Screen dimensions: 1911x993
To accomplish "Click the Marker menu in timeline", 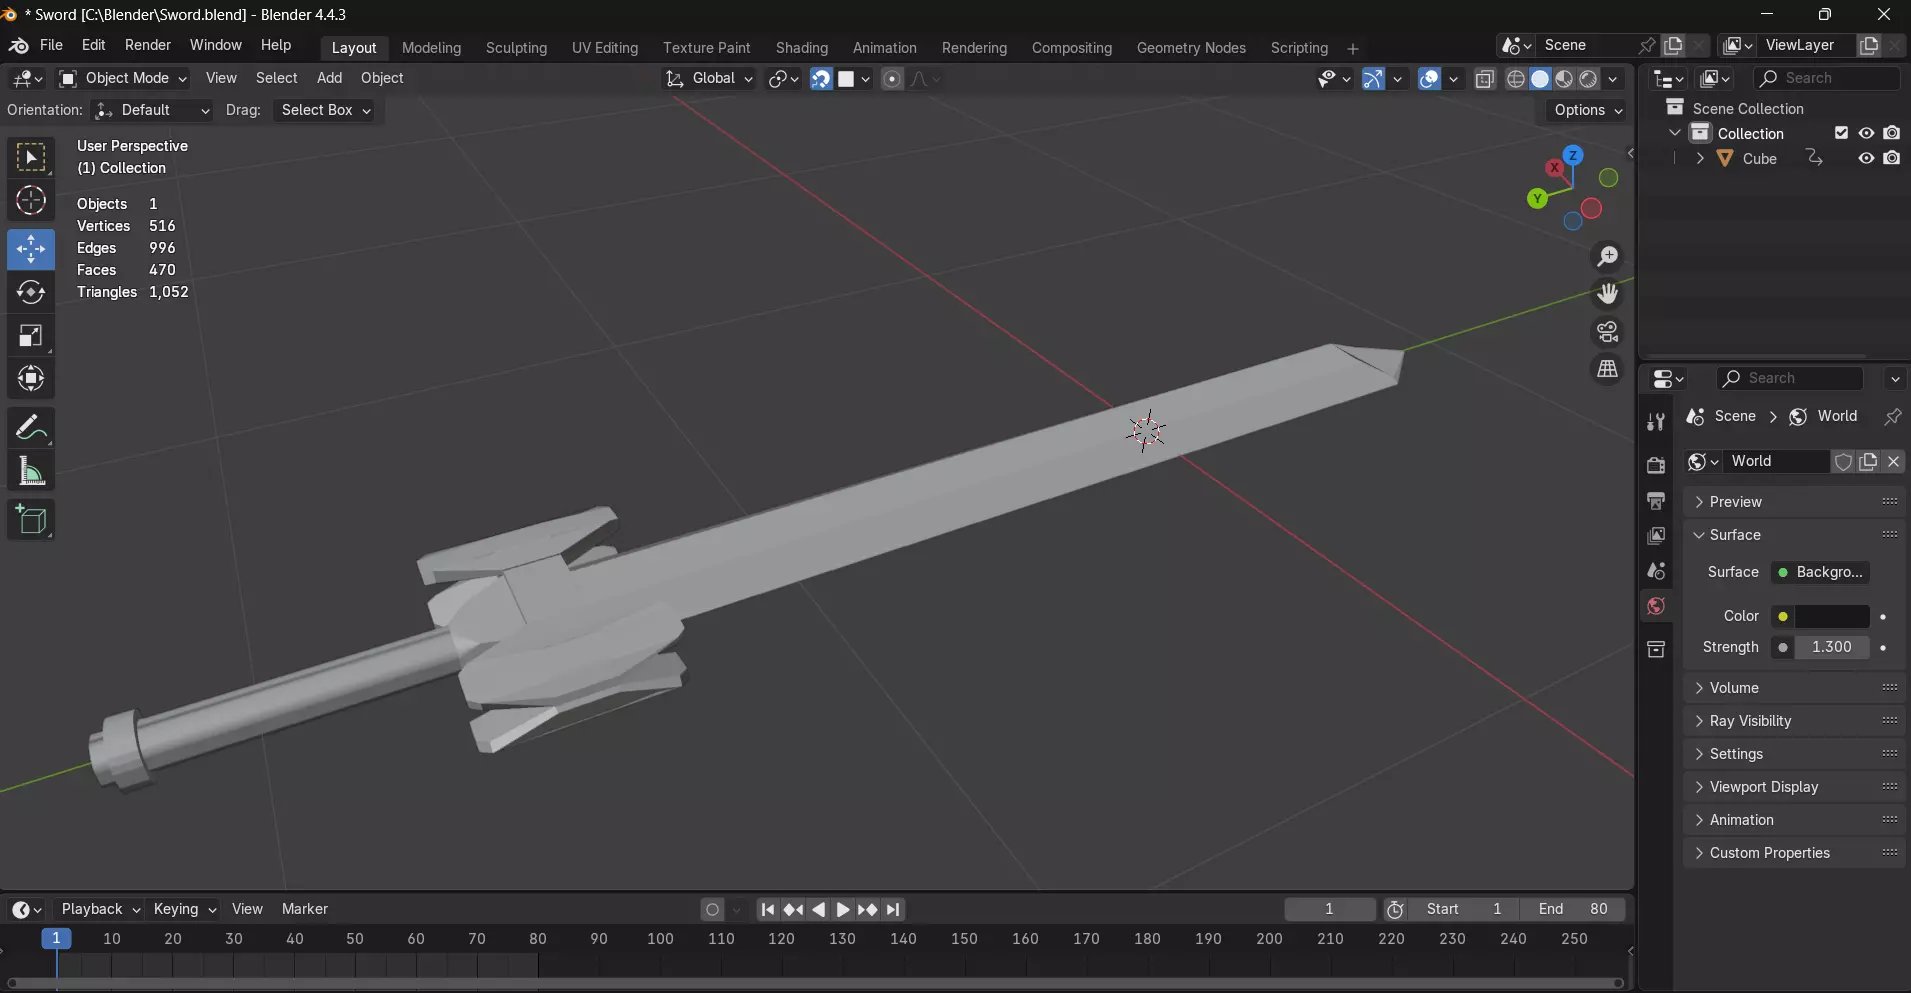I will coord(305,909).
